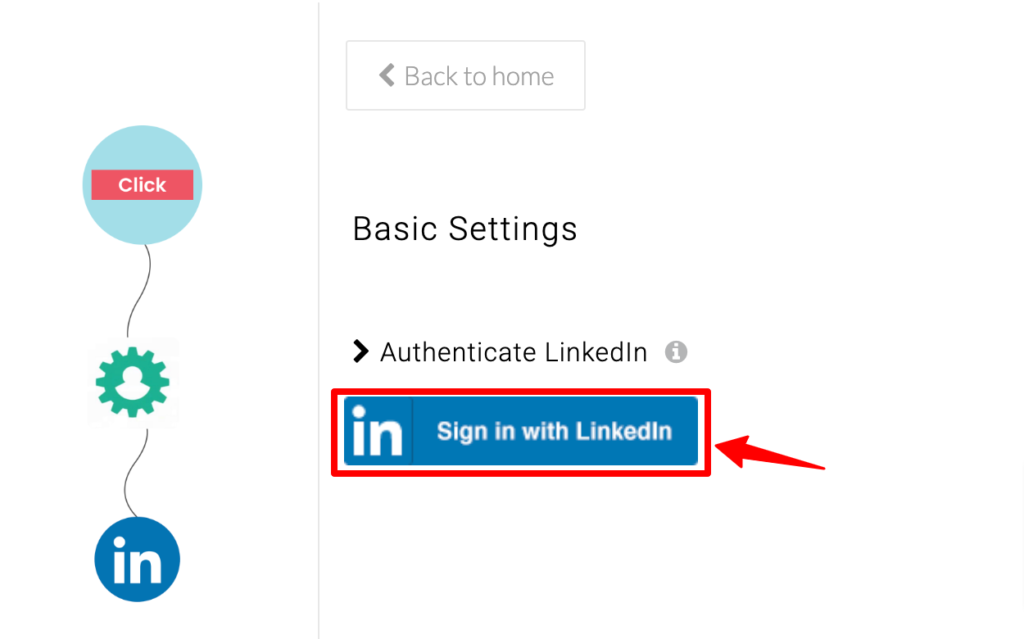Screen dimensions: 1024x639
Task: Expand the Authenticate LinkedIn chevron
Action: [360, 351]
